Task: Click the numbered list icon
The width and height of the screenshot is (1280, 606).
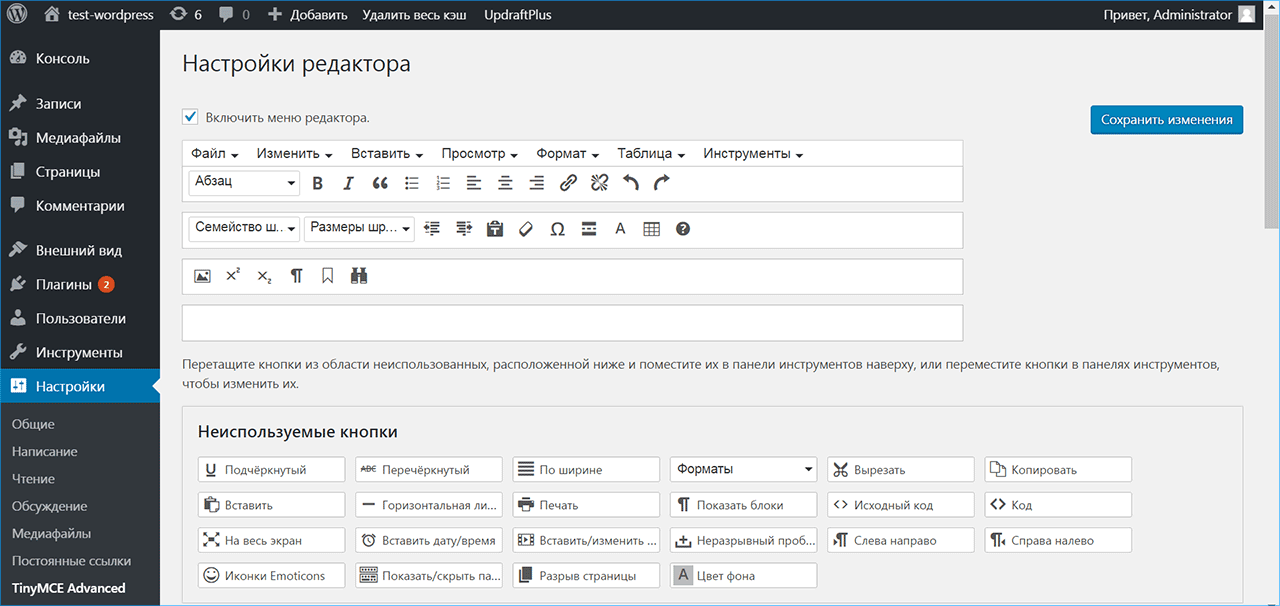Action: [x=443, y=183]
